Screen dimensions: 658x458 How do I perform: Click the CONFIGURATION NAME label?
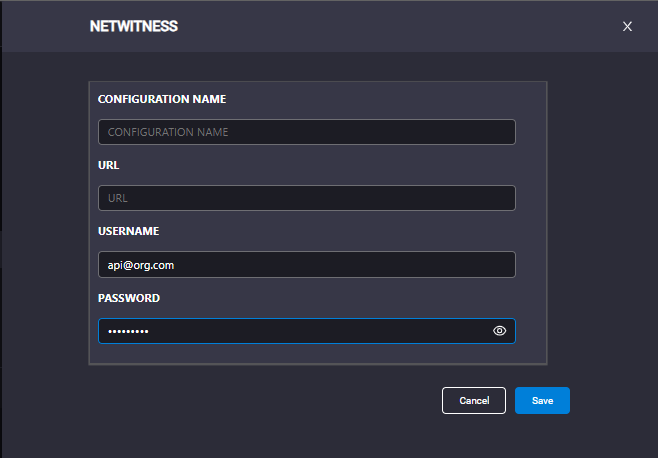tap(162, 99)
